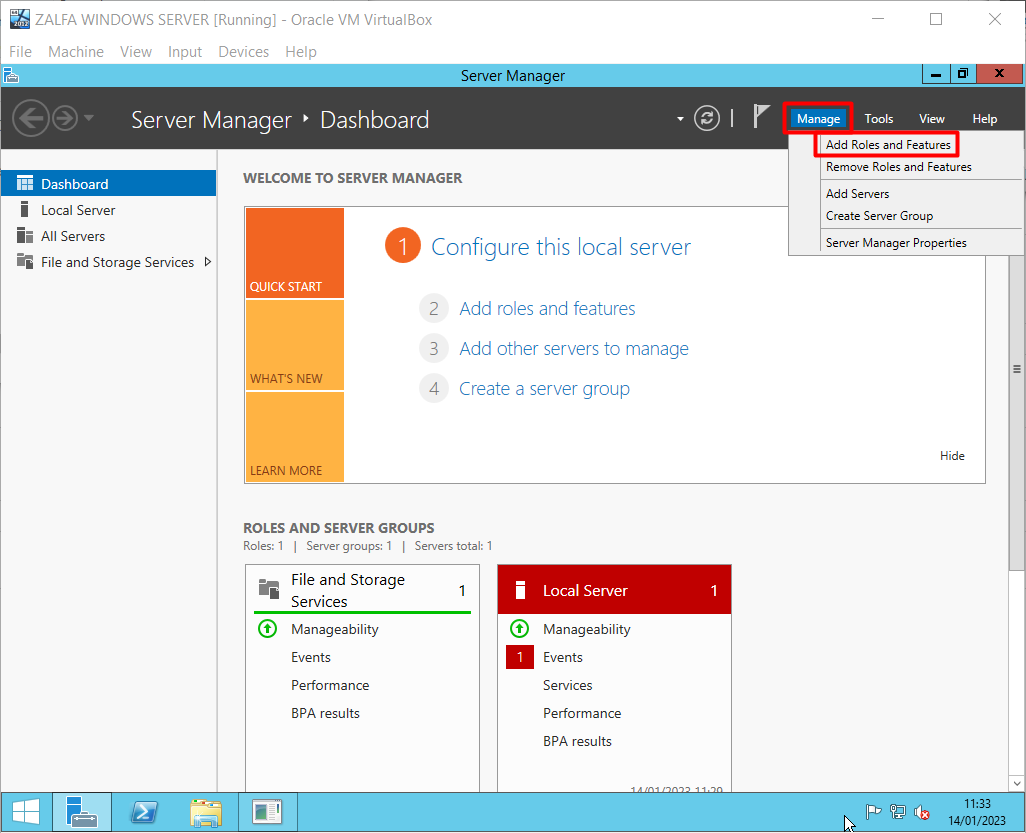Click Add other servers to manage
This screenshot has width=1026, height=833.
[574, 349]
